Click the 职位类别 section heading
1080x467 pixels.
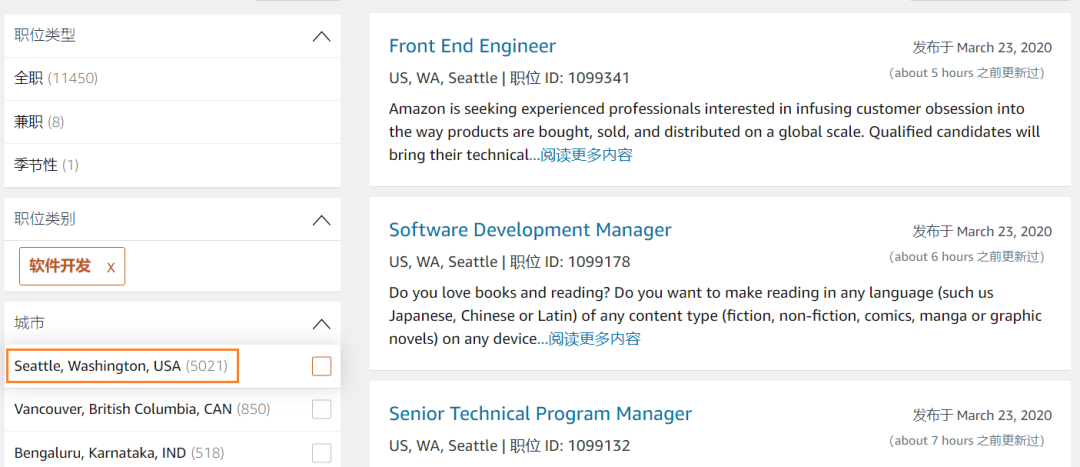[x=45, y=220]
